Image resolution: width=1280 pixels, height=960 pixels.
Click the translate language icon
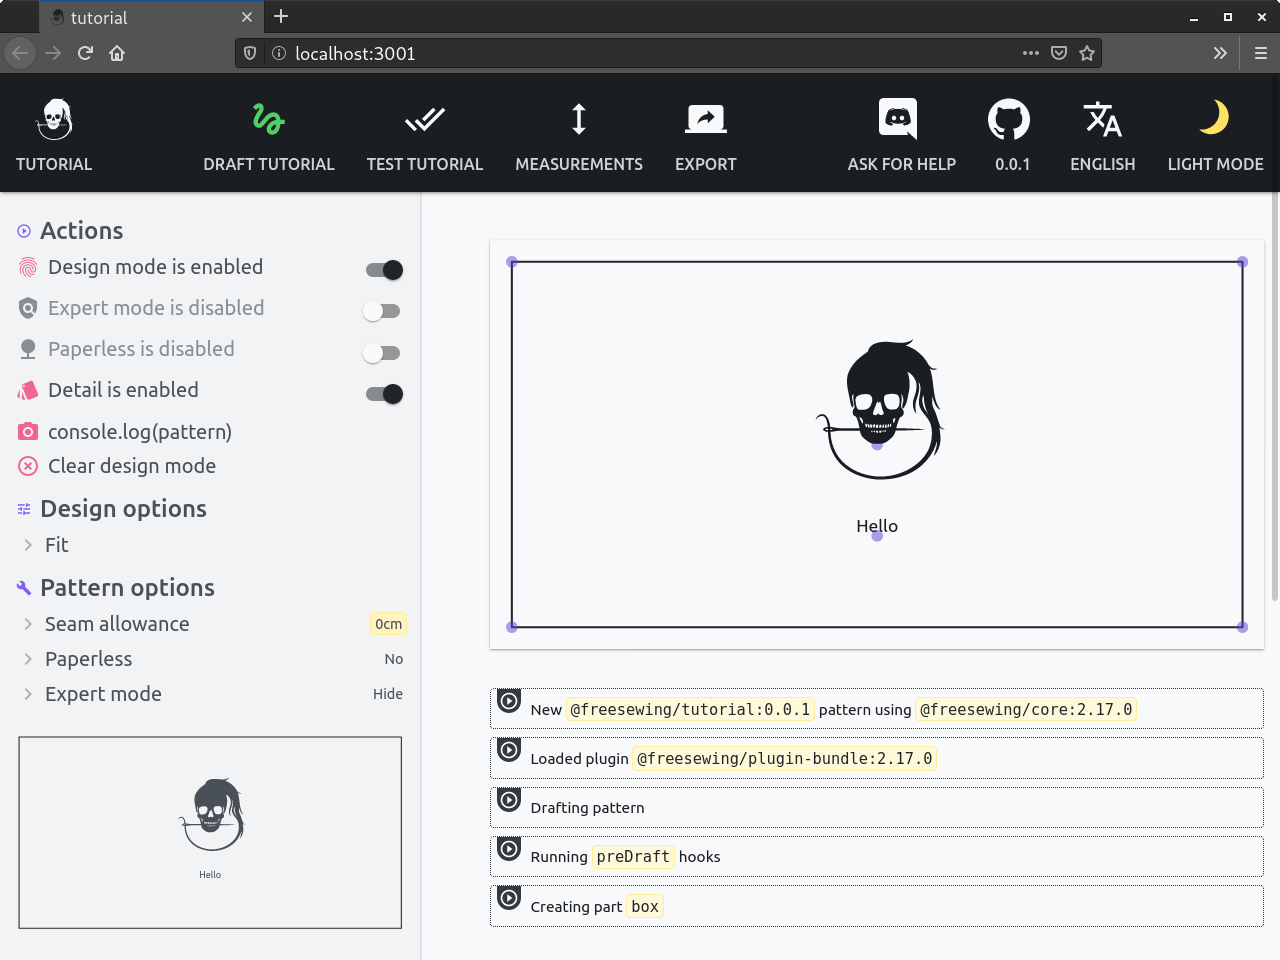pos(1102,120)
